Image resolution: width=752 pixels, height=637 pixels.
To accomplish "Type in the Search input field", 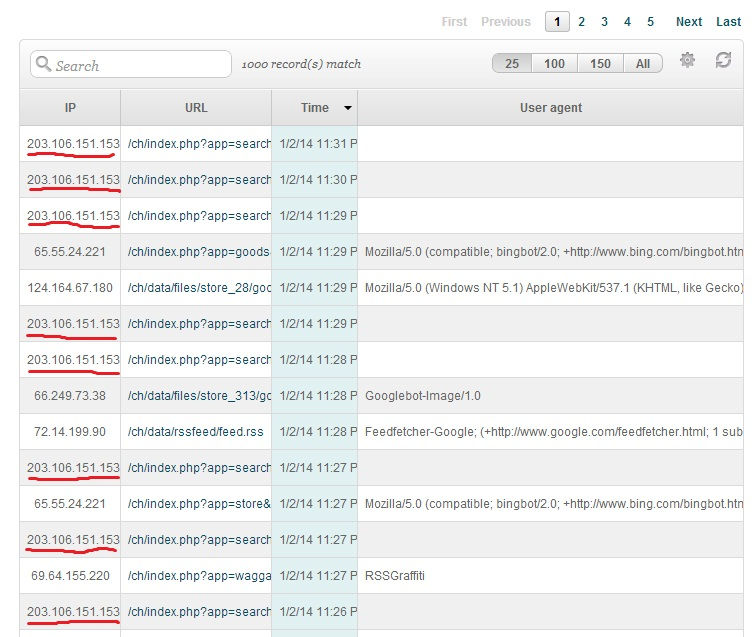I will [x=140, y=65].
